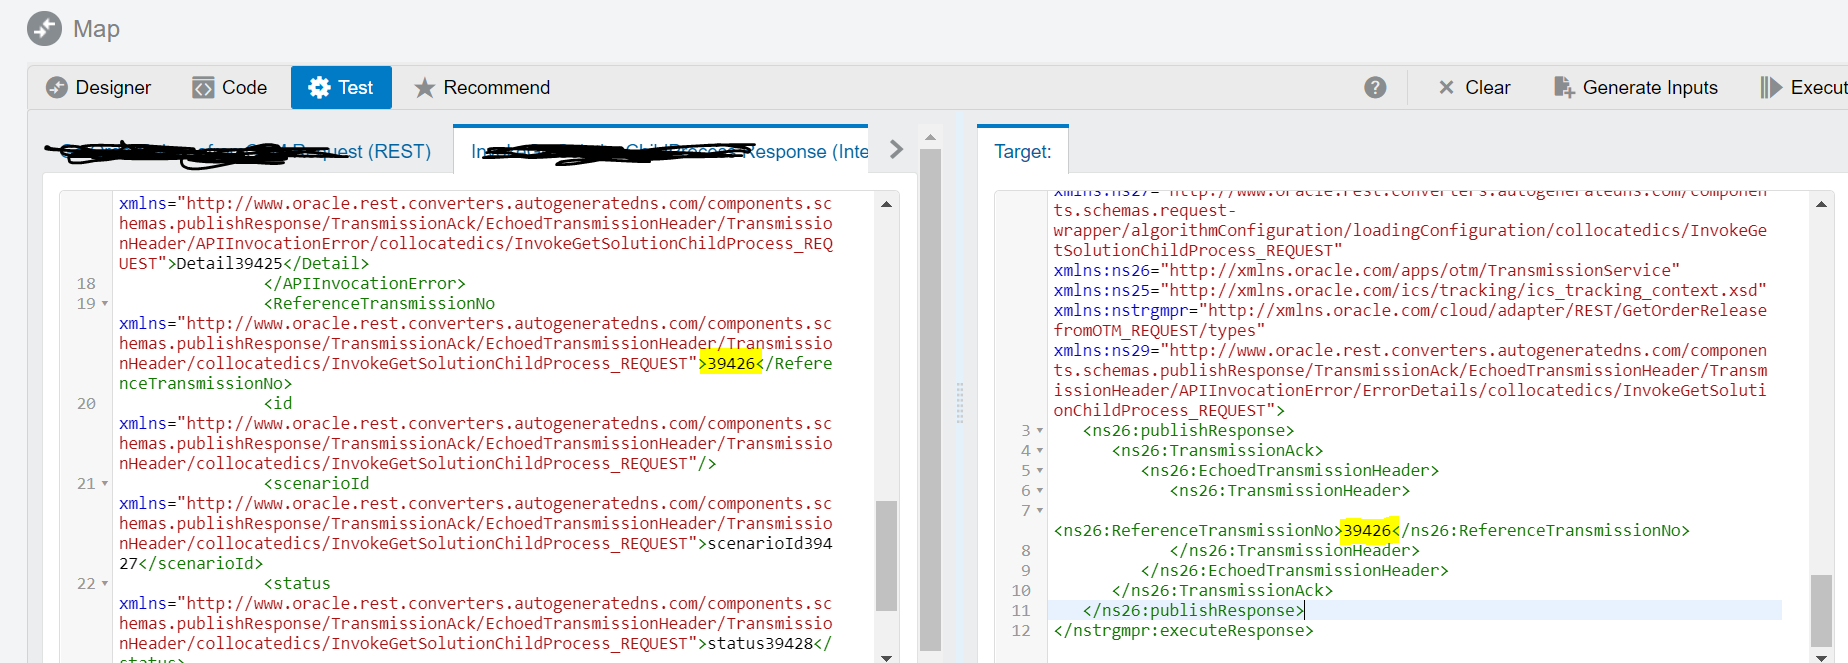Screen dimensions: 1848x663
Task: Click </ns26:publishResponse> closing tag on line 11
Action: click(x=1193, y=611)
